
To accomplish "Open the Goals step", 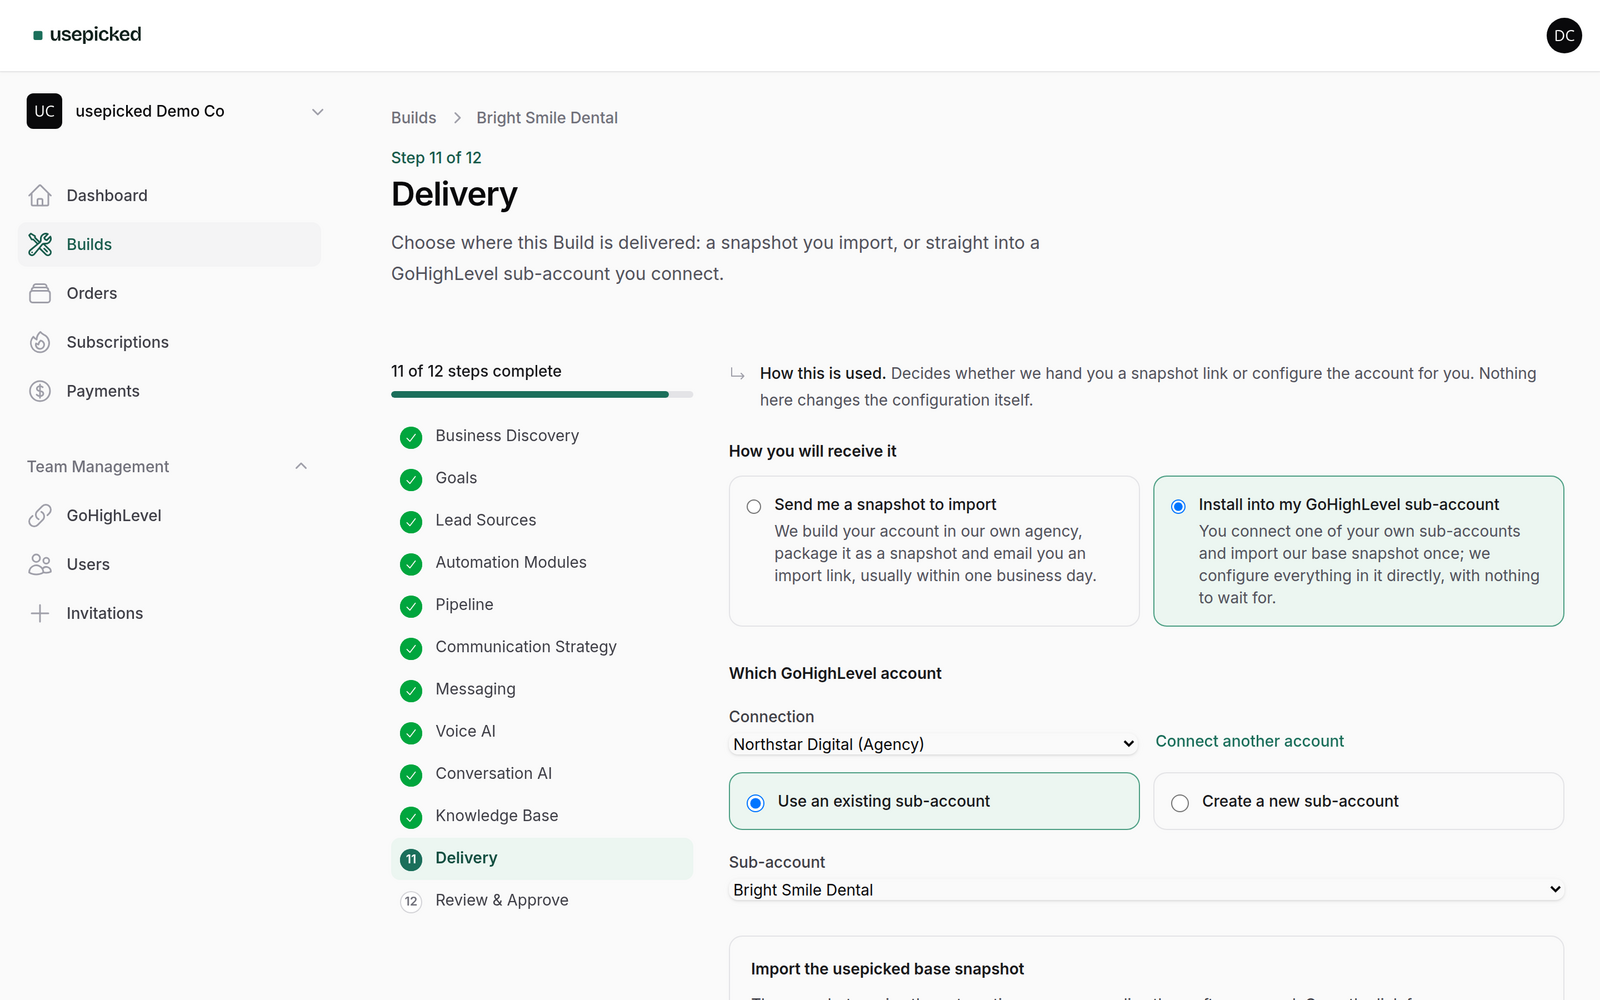I will [x=542, y=479].
